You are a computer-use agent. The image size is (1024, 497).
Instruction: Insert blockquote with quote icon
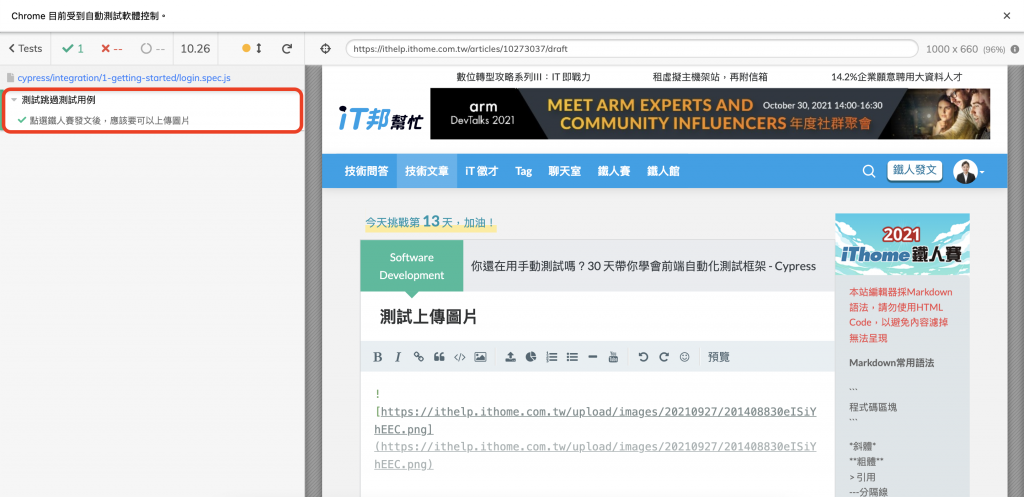[439, 357]
